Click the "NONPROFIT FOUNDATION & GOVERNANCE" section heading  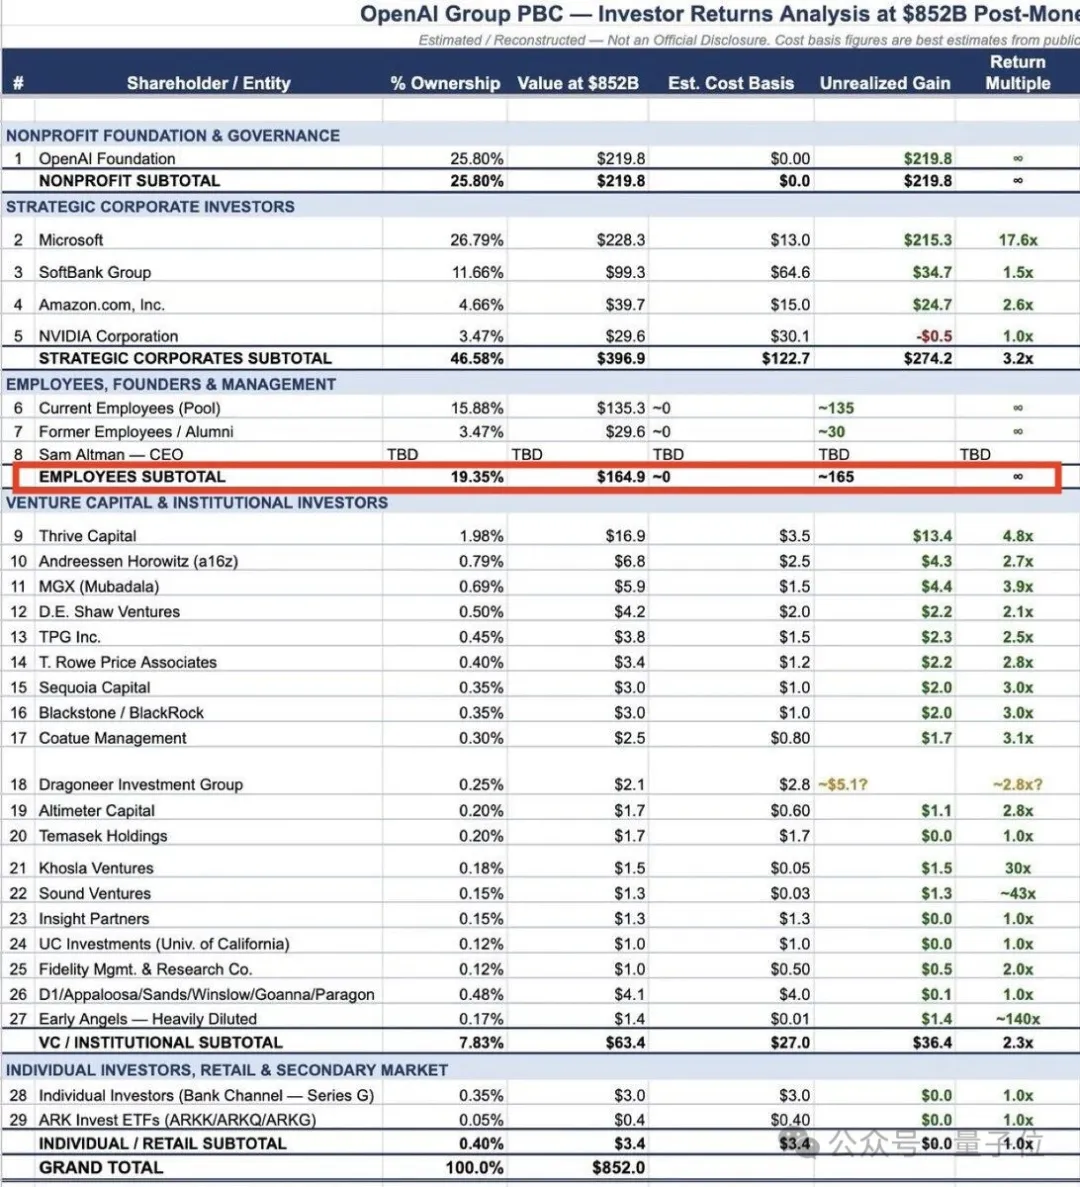(173, 136)
